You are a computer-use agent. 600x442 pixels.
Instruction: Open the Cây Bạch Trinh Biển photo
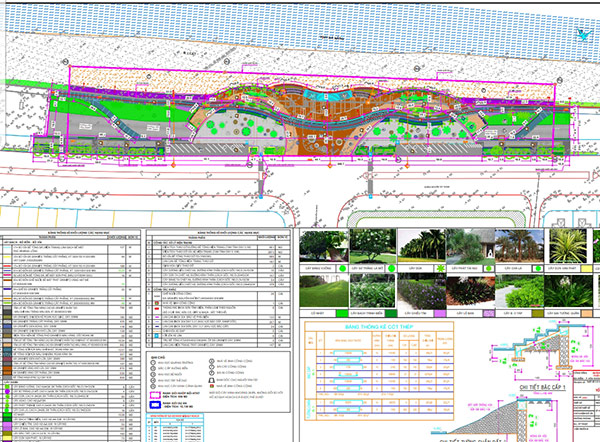click(x=371, y=292)
